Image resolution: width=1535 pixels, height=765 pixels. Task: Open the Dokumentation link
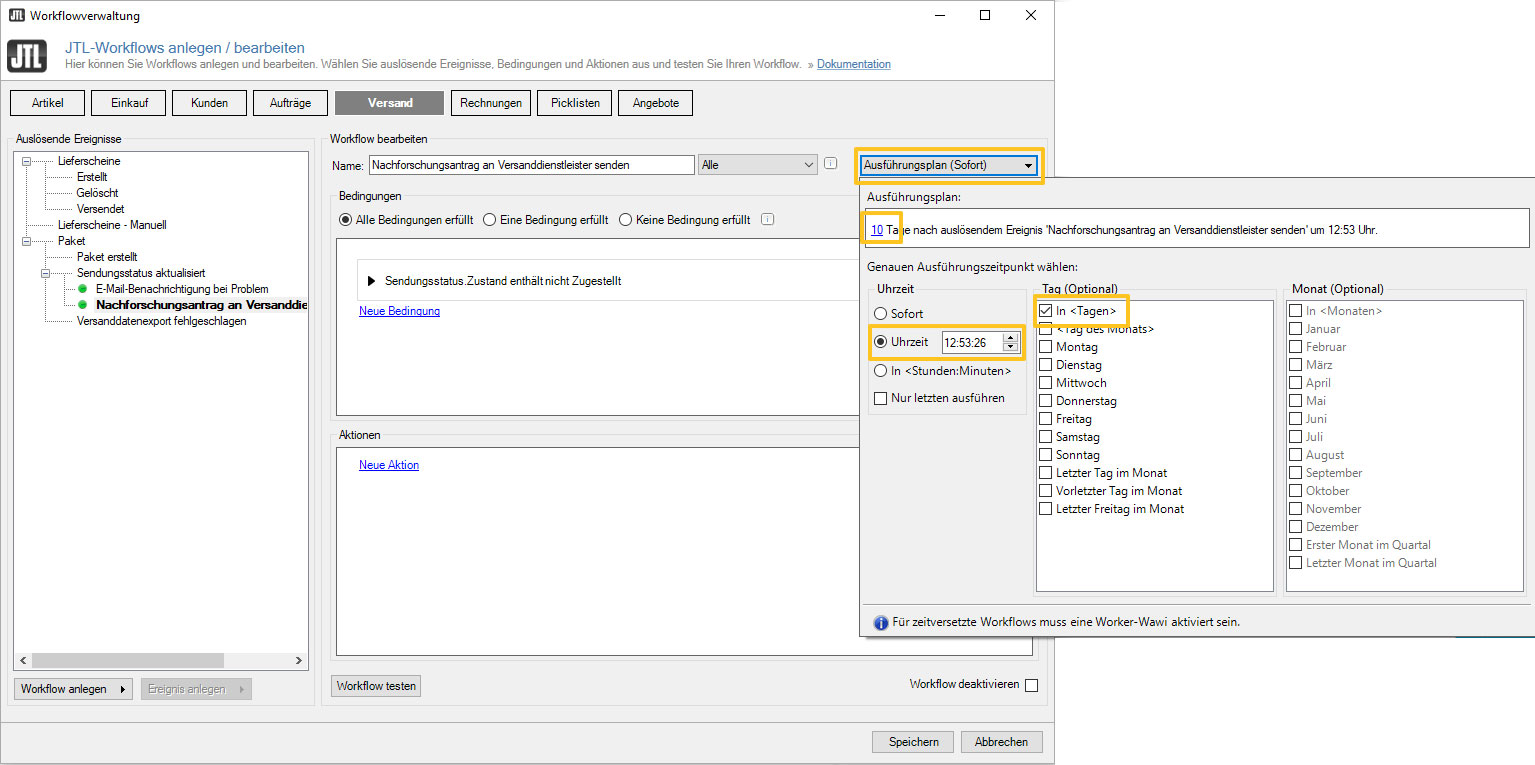pyautogui.click(x=854, y=64)
